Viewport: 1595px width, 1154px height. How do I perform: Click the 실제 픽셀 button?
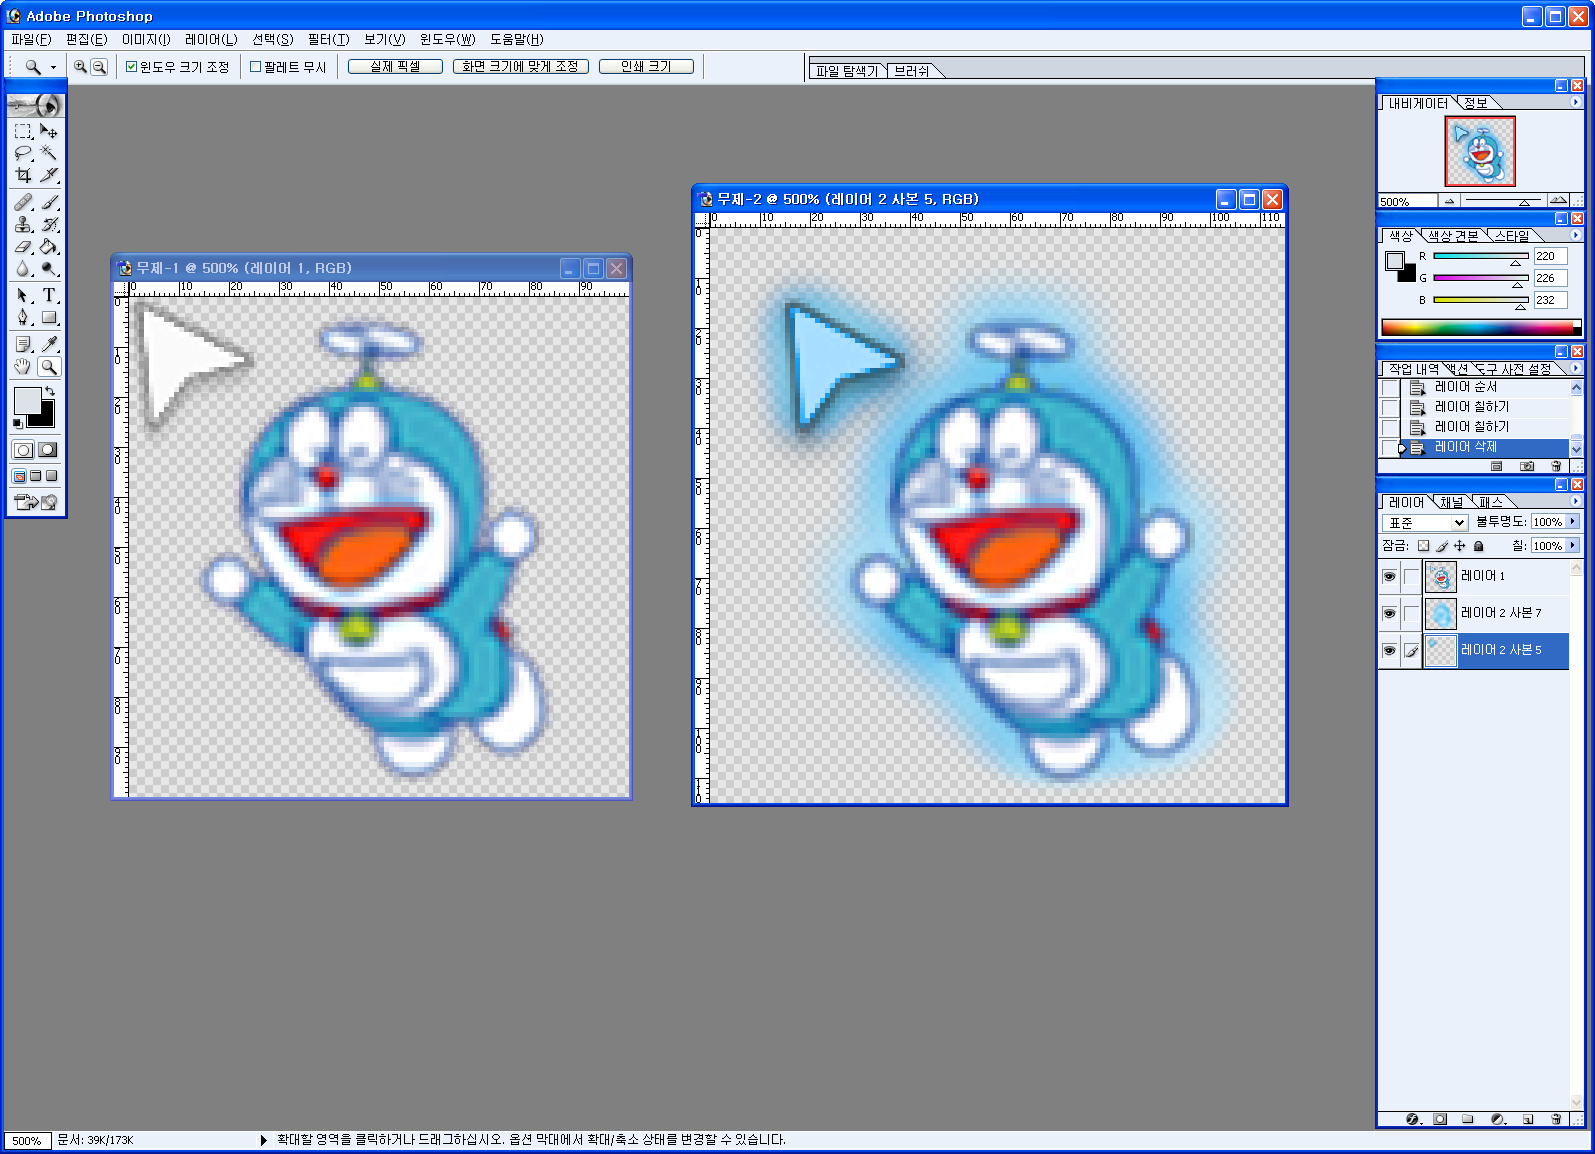[395, 67]
